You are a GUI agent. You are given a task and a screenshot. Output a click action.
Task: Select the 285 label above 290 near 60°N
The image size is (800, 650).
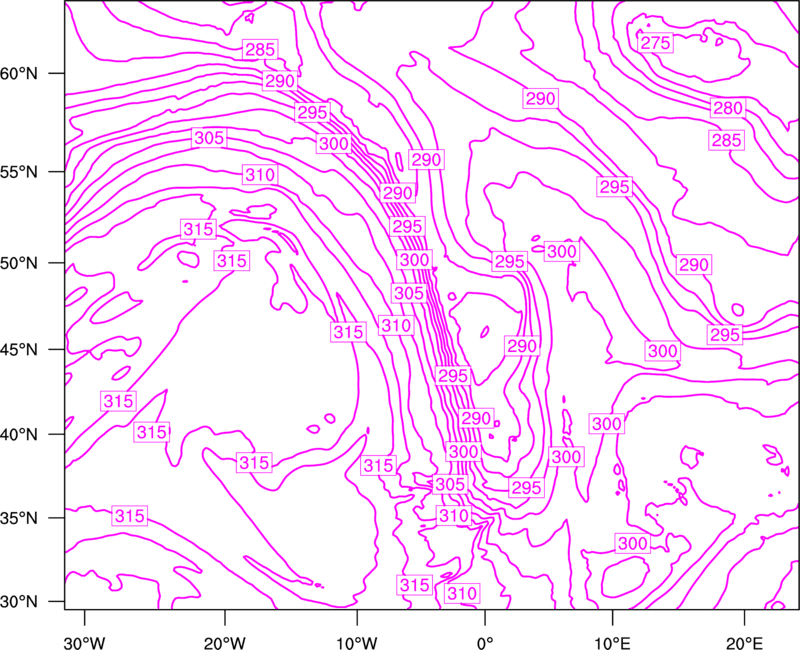pyautogui.click(x=260, y=49)
